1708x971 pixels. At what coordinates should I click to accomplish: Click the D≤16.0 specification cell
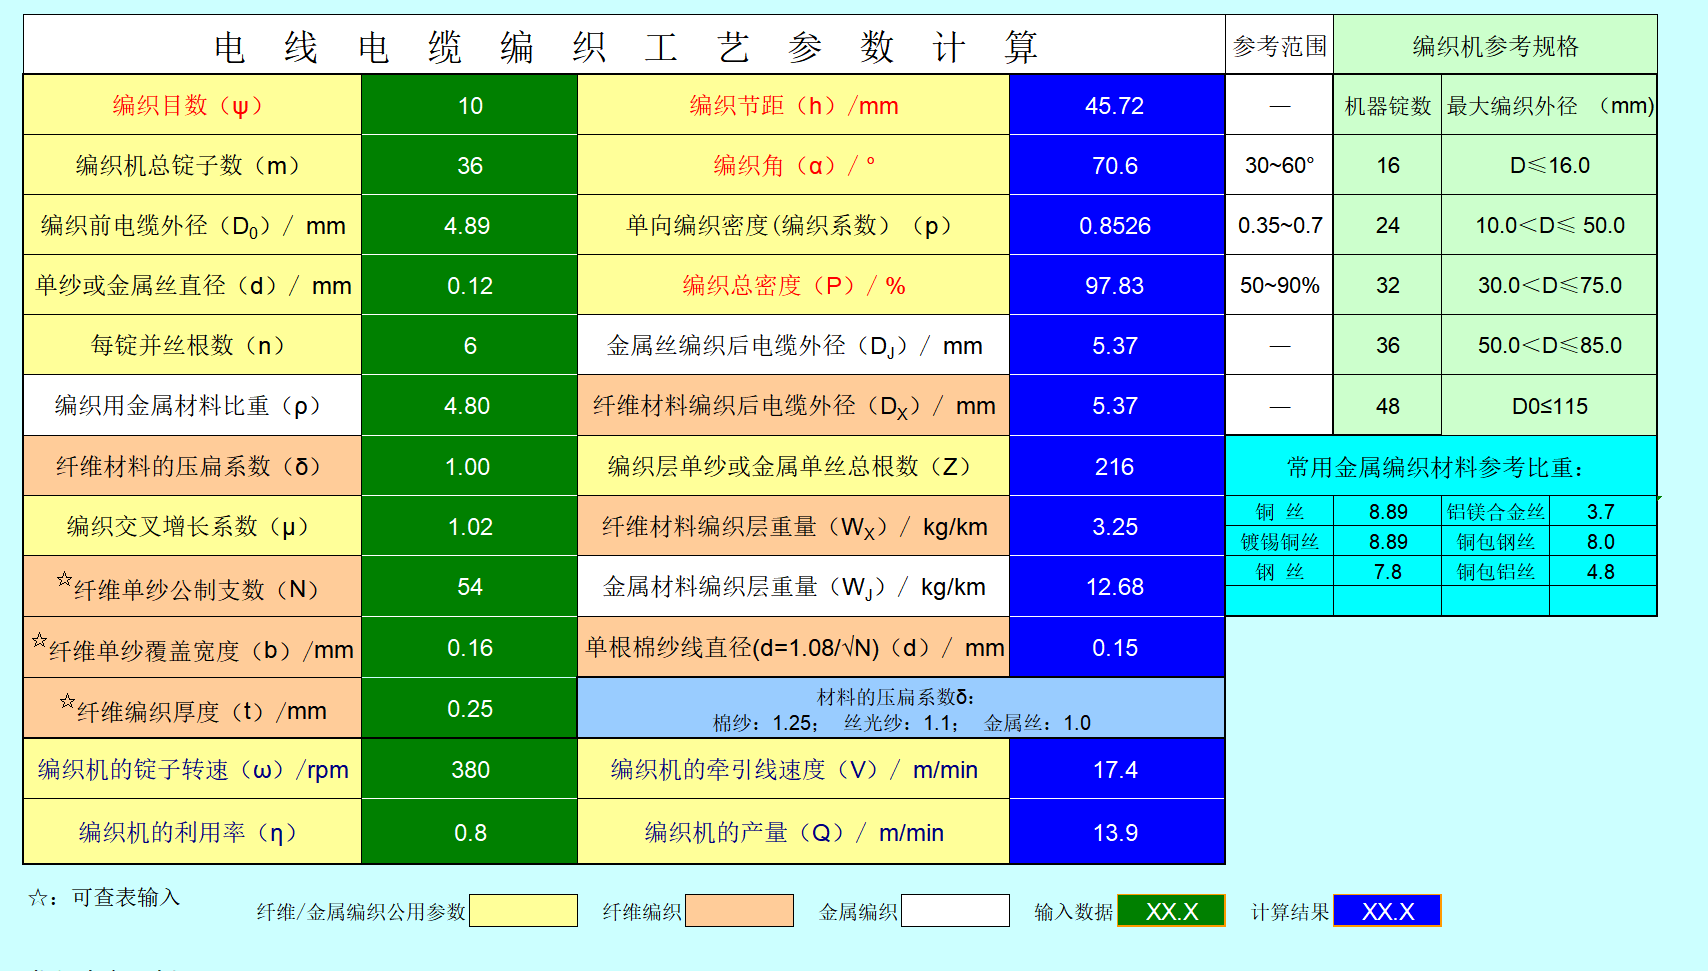click(1549, 165)
